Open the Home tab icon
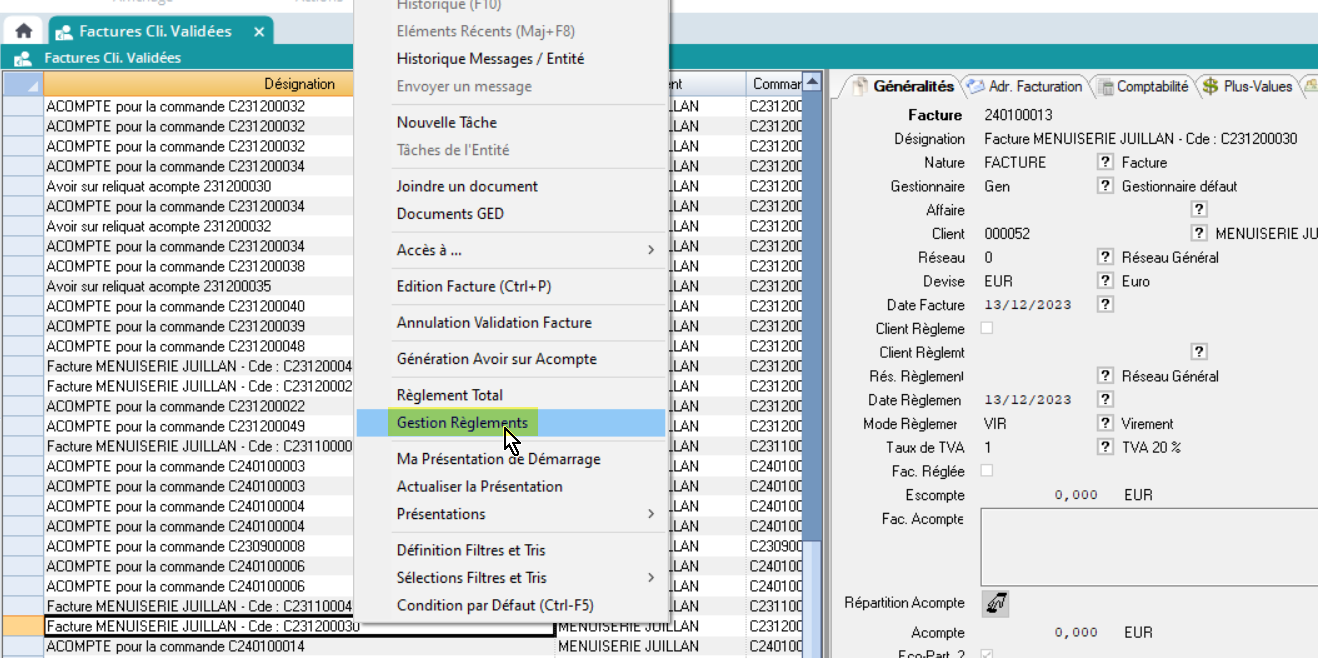Screen dimensions: 1318x658 23,31
